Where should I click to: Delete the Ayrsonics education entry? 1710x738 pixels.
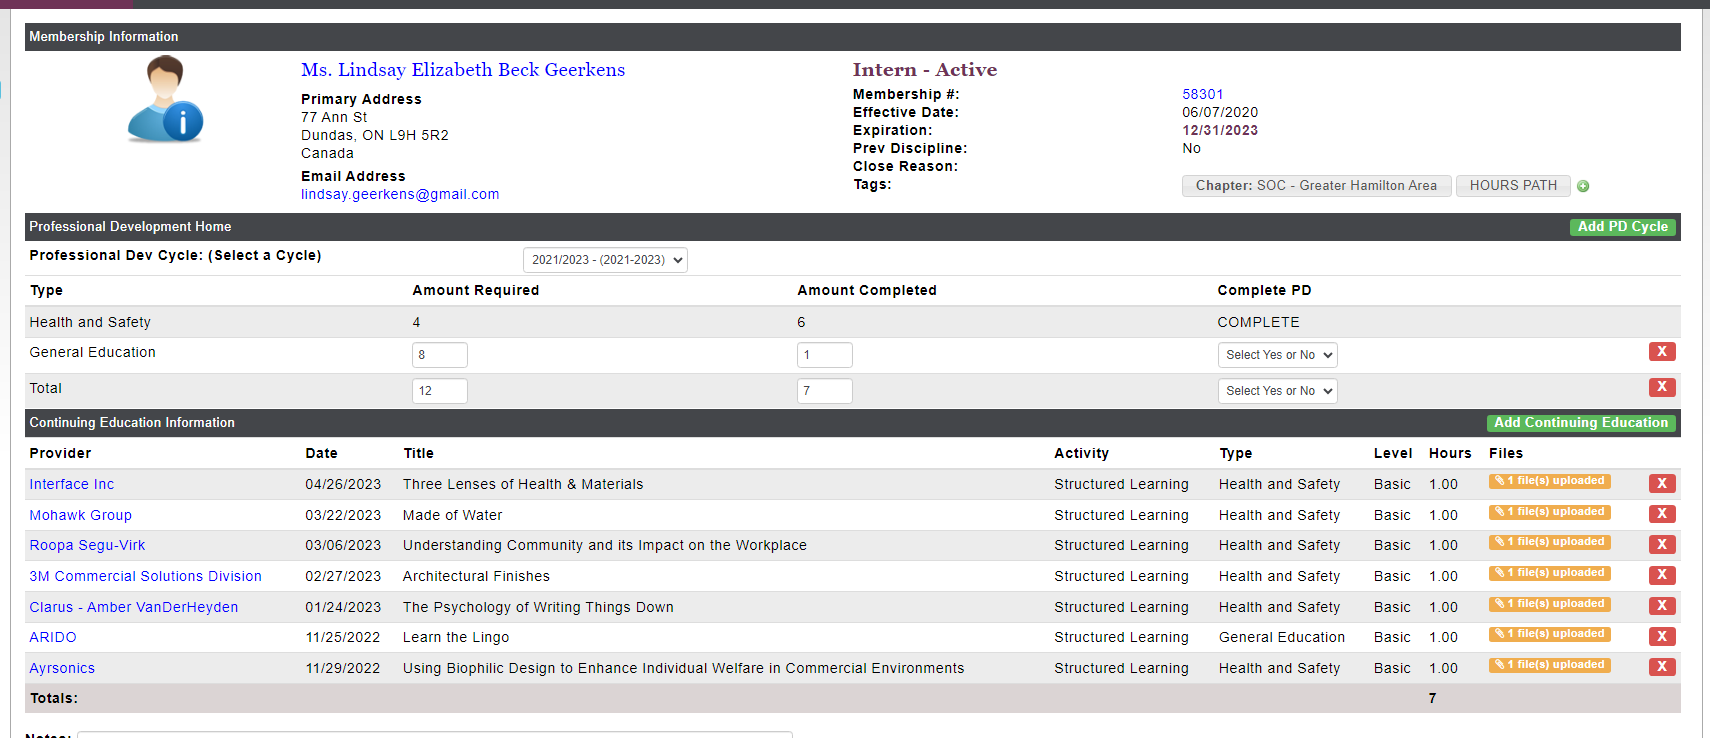pos(1662,667)
